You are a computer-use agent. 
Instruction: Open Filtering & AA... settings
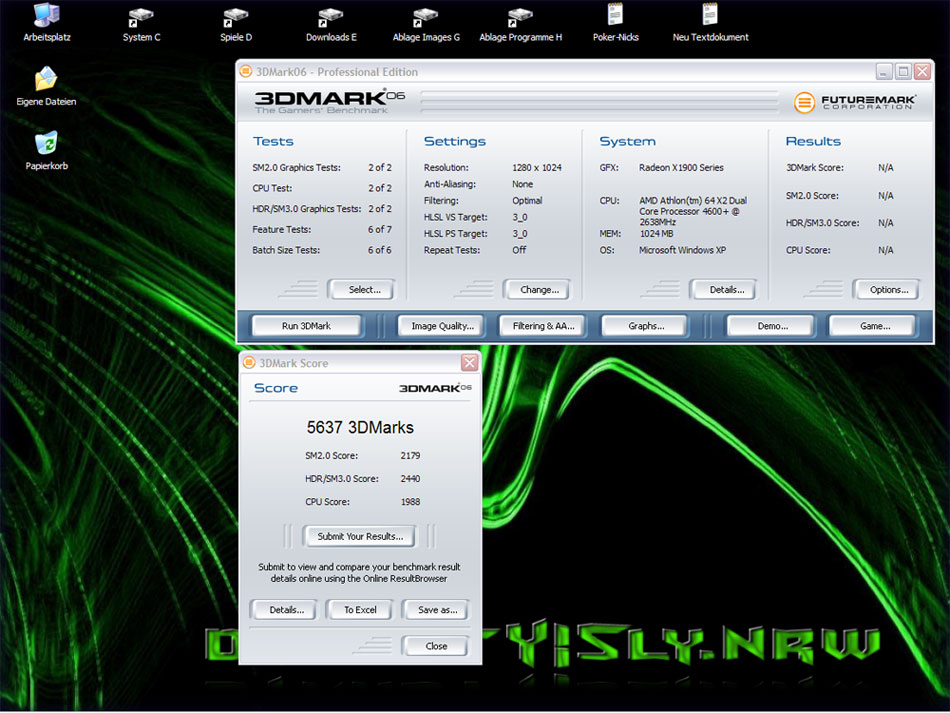[x=542, y=326]
